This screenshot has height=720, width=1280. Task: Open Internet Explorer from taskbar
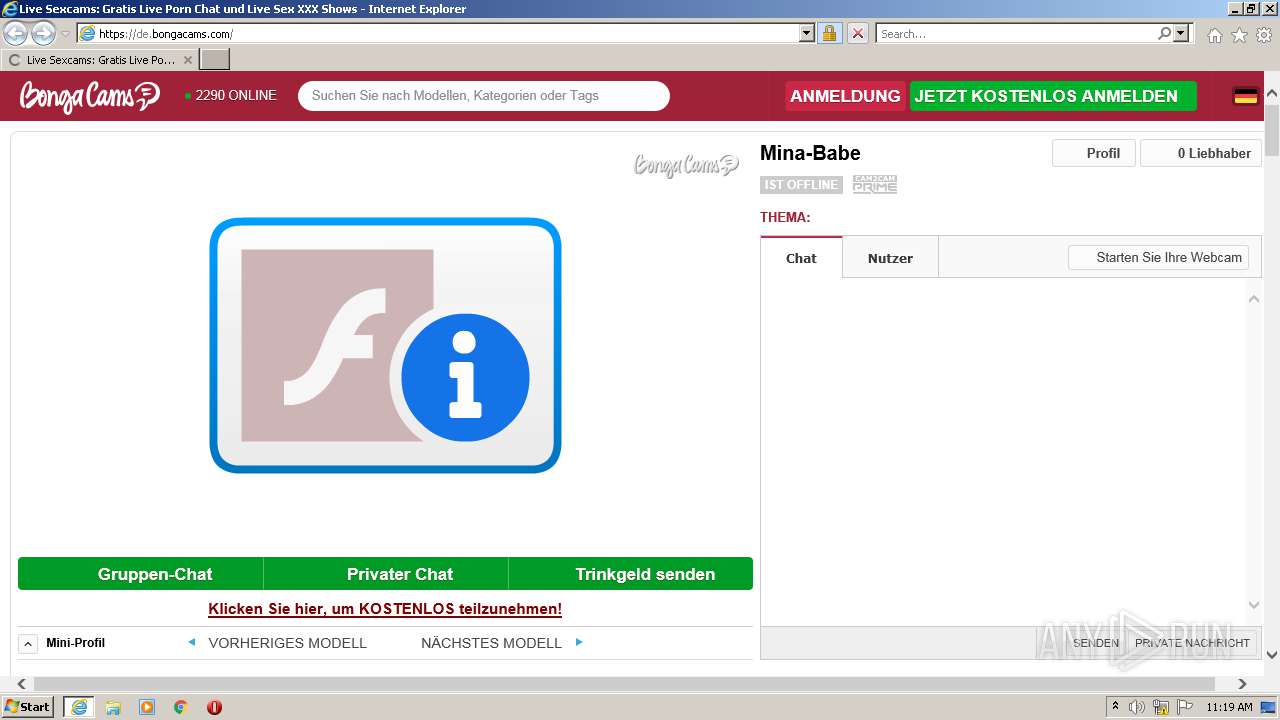[x=78, y=707]
